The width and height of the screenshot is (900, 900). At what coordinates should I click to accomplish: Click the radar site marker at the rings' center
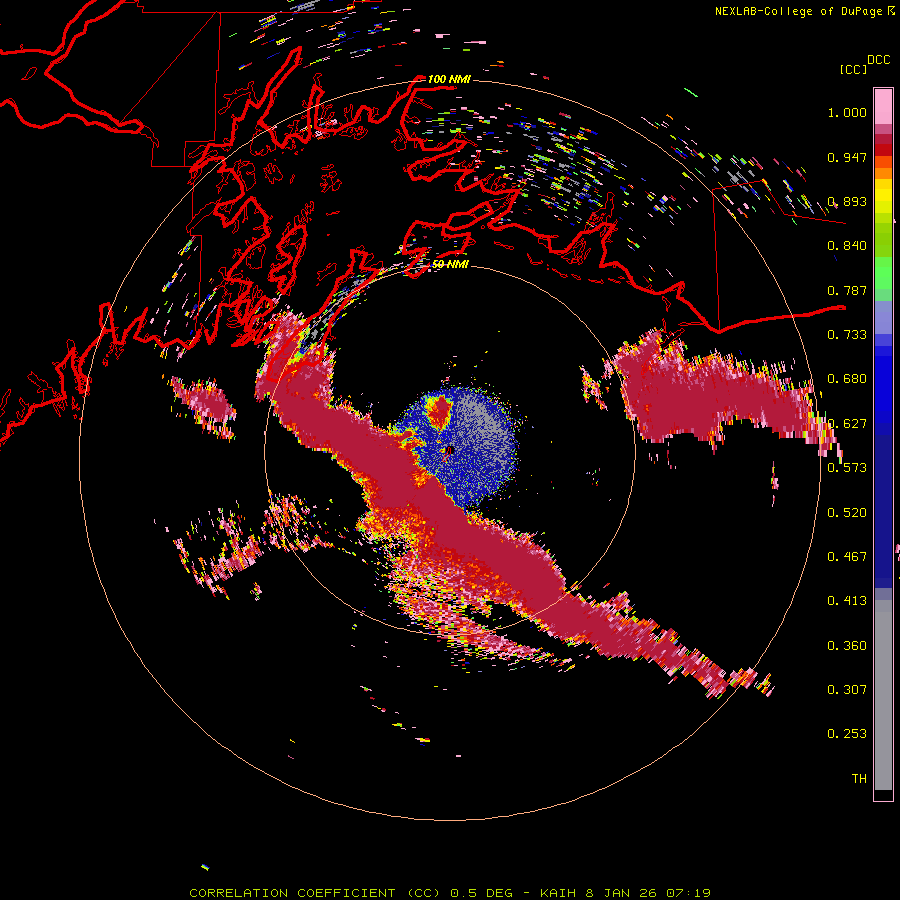(449, 451)
